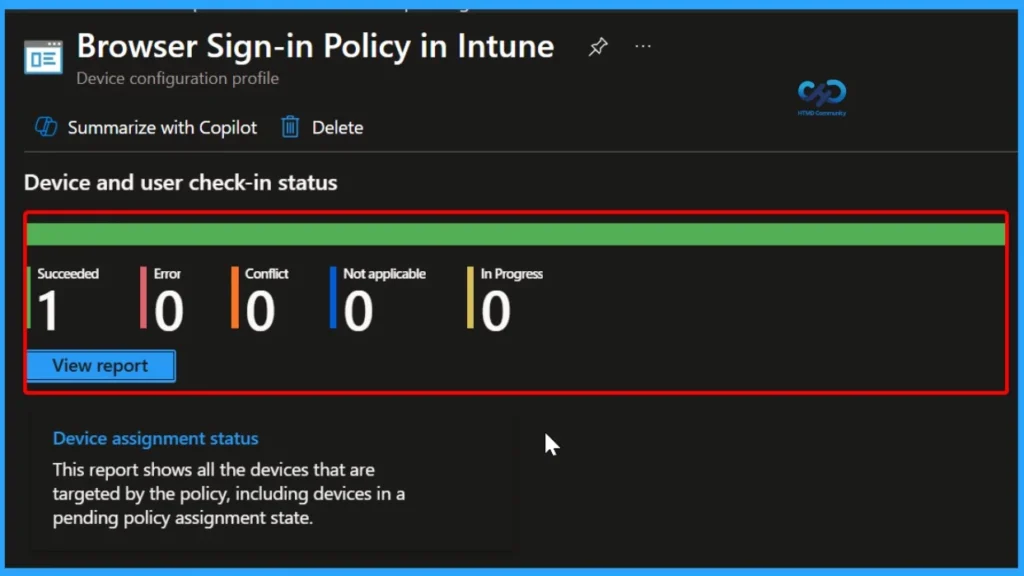Click the blue Not applicable indicator bar

click(333, 296)
